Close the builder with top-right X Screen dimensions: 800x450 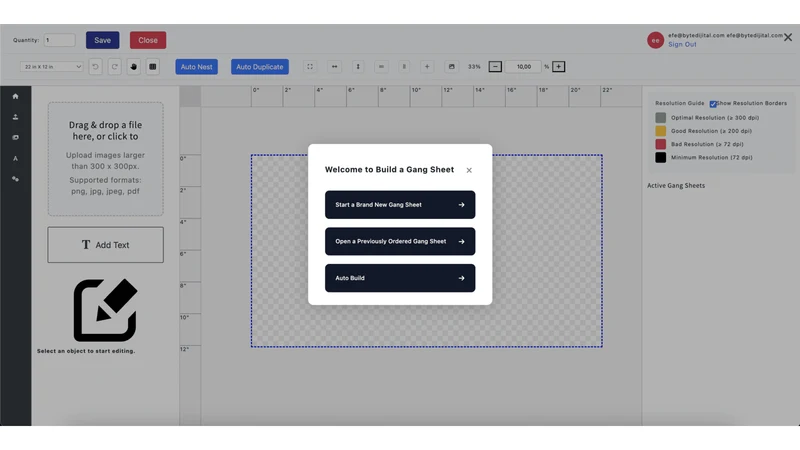(788, 37)
